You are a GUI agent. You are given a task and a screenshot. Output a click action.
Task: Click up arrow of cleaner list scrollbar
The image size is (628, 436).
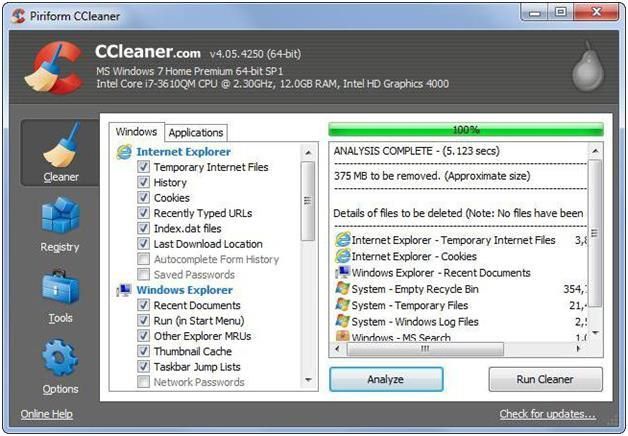(x=308, y=153)
